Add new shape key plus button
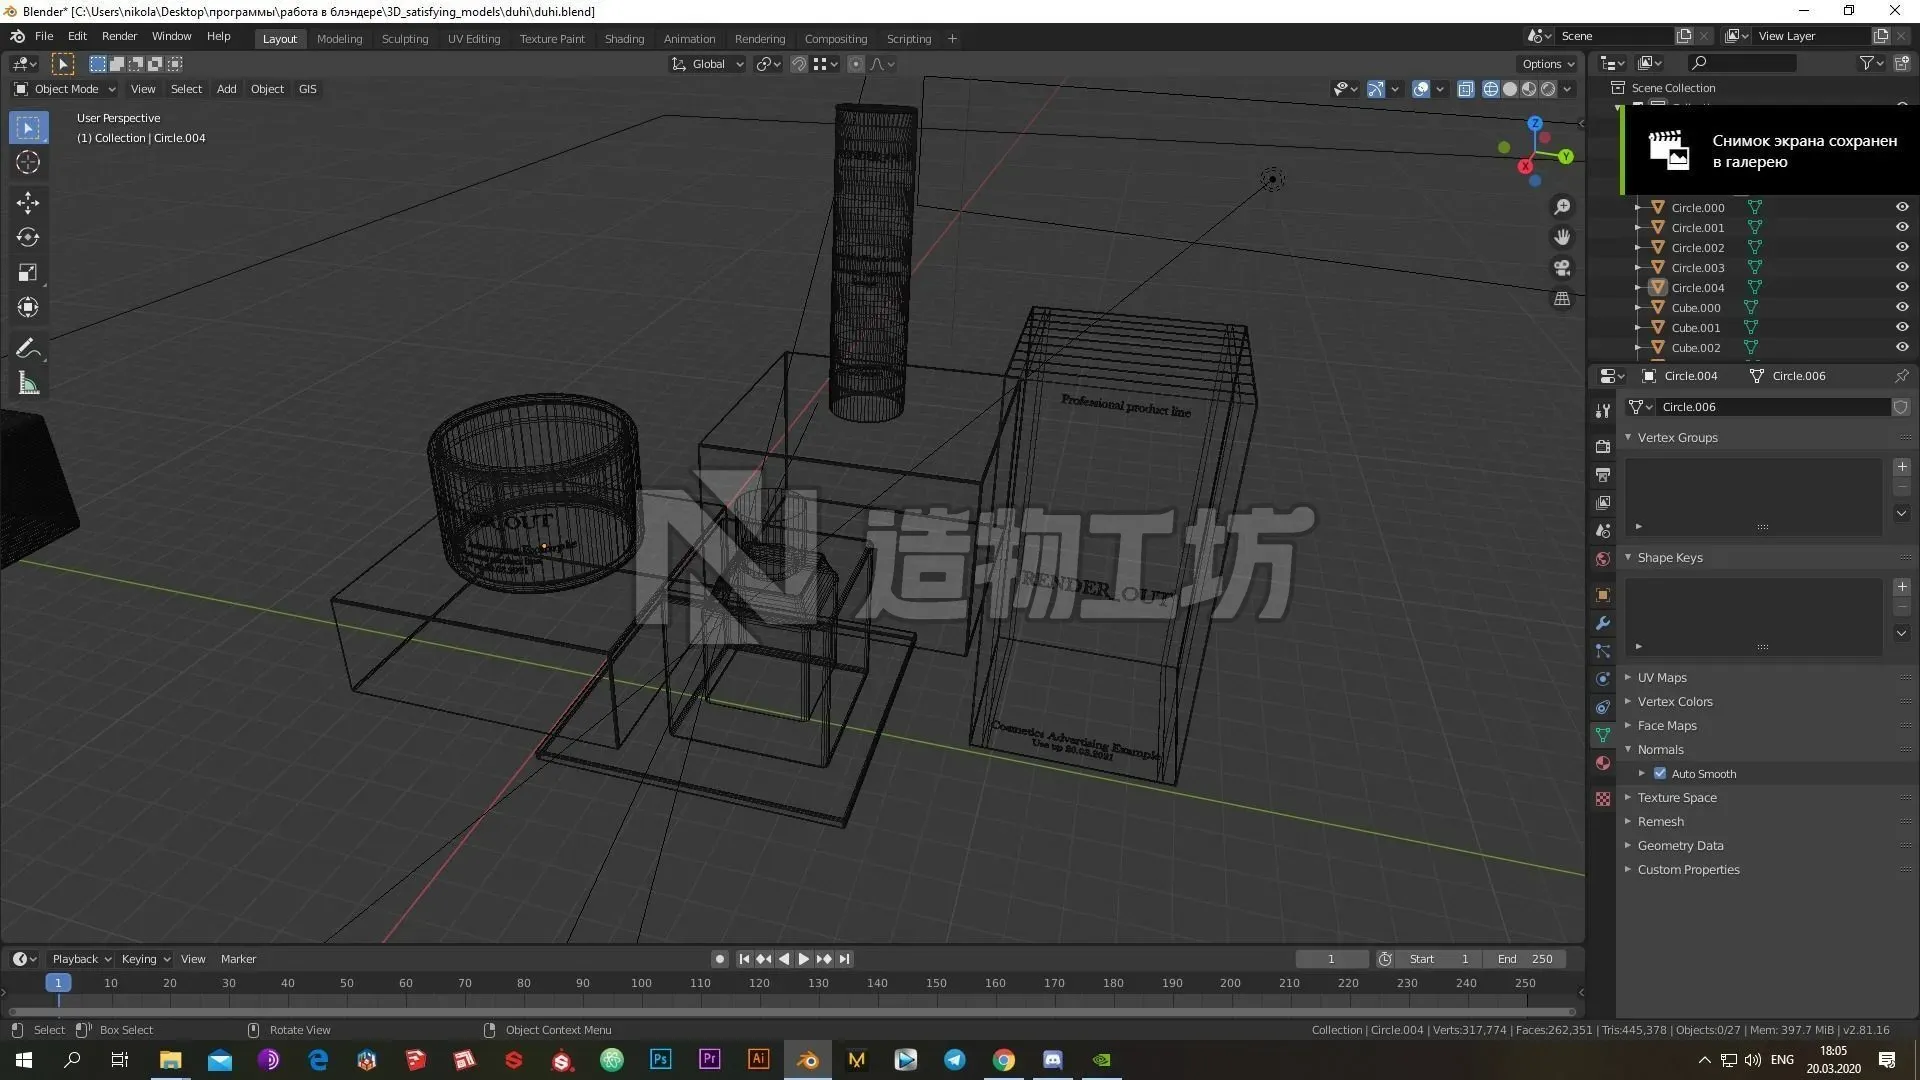Viewport: 1920px width, 1080px height. tap(1902, 587)
